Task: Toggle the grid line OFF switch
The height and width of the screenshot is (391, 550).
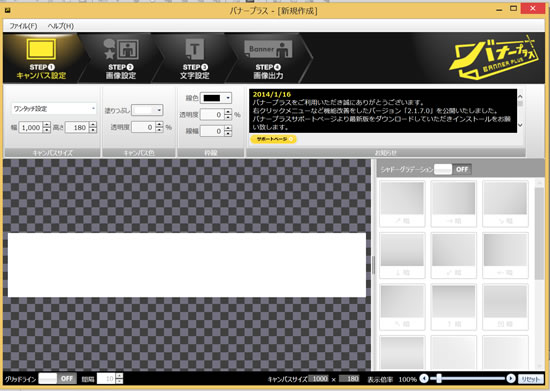Action: pyautogui.click(x=58, y=379)
